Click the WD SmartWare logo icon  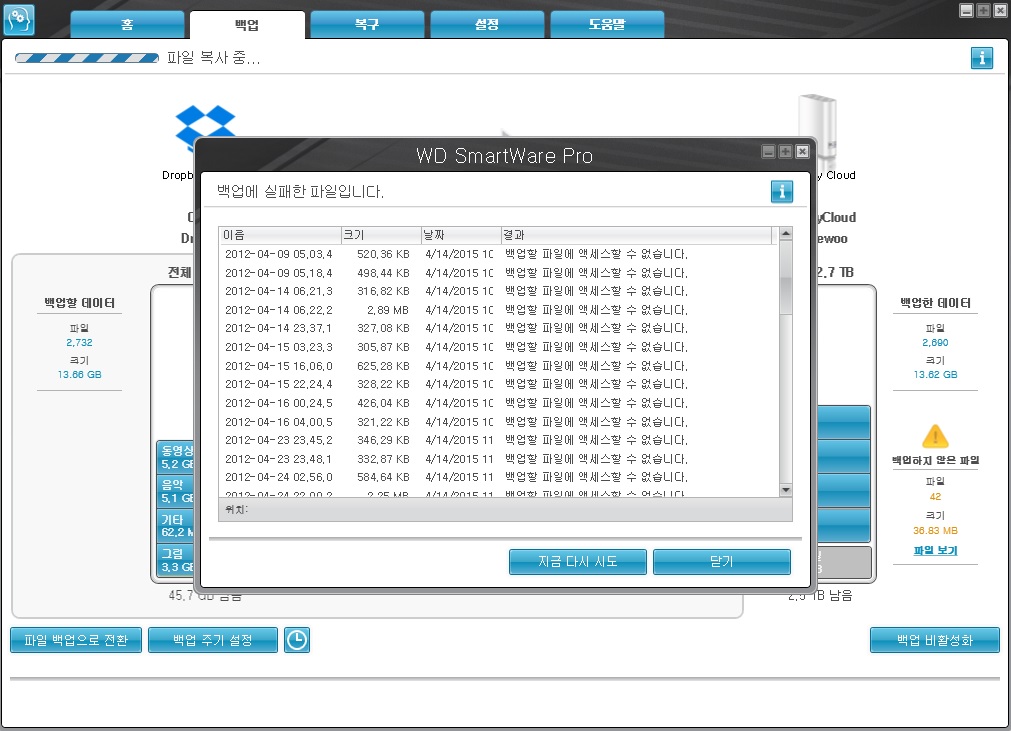point(20,19)
